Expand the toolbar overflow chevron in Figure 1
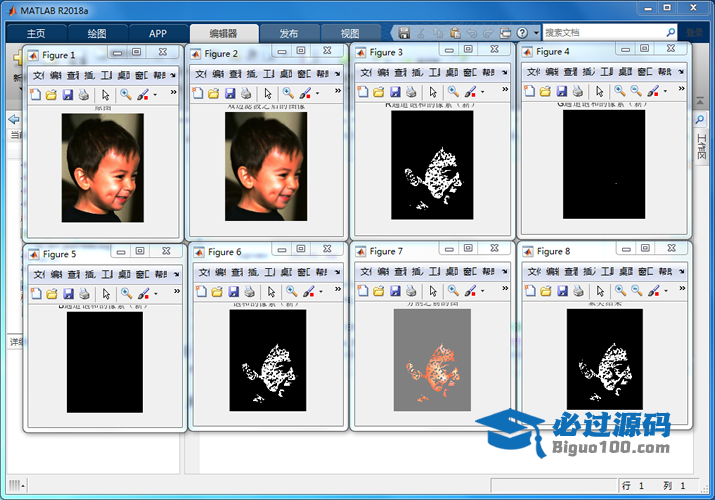The width and height of the screenshot is (715, 500). pos(174,93)
